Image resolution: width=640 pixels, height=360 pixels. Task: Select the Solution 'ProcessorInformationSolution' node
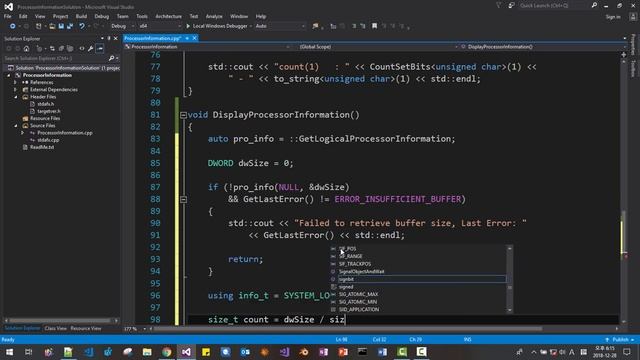click(64, 68)
